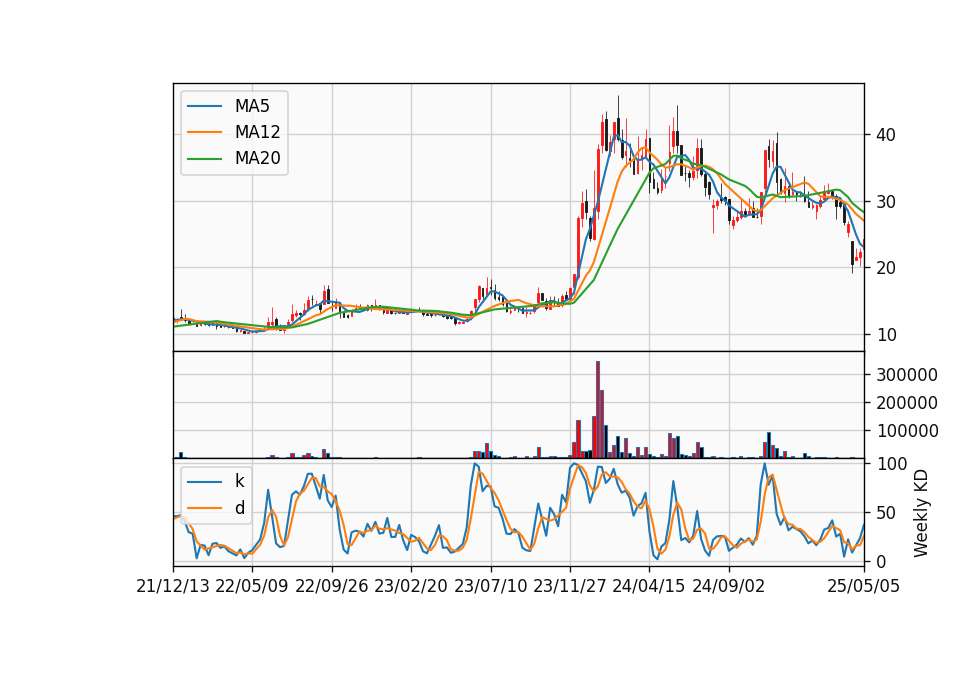Click the KD axis value 50
Image resolution: width=960 pixels, height=690 pixels.
(886, 513)
